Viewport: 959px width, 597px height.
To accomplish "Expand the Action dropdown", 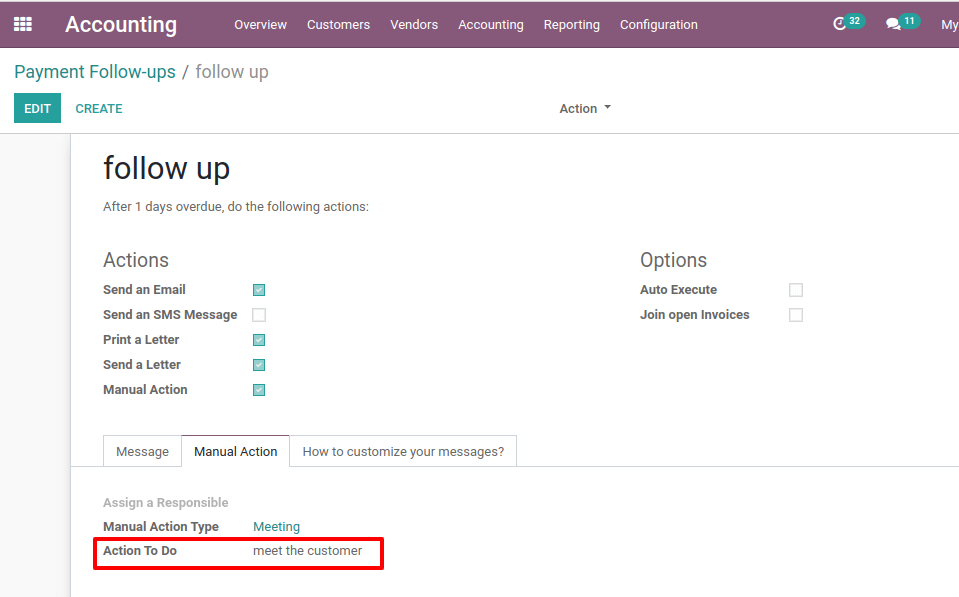I will (x=585, y=108).
